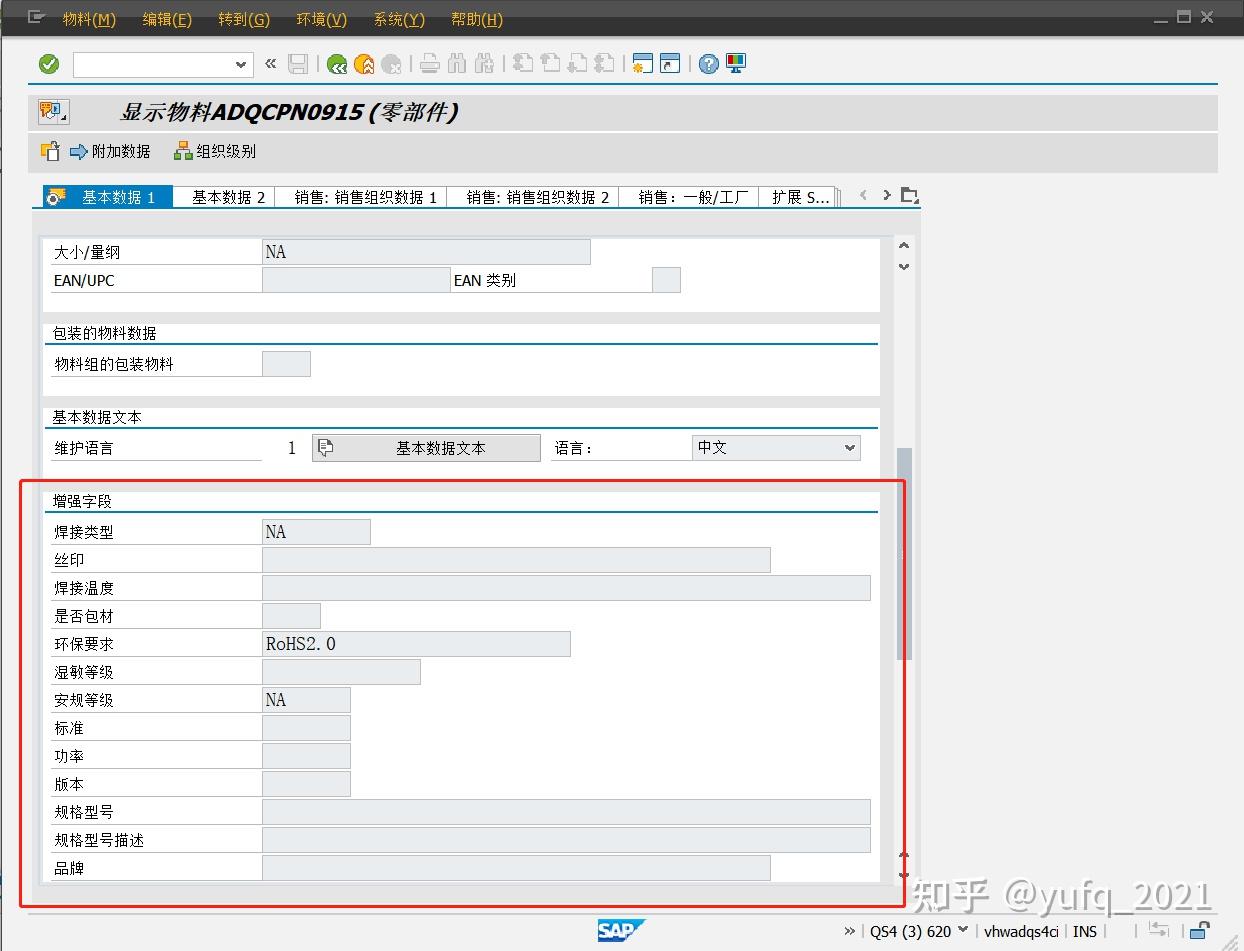Switch to 基本数据 1 tab
1244x951 pixels.
pos(108,197)
